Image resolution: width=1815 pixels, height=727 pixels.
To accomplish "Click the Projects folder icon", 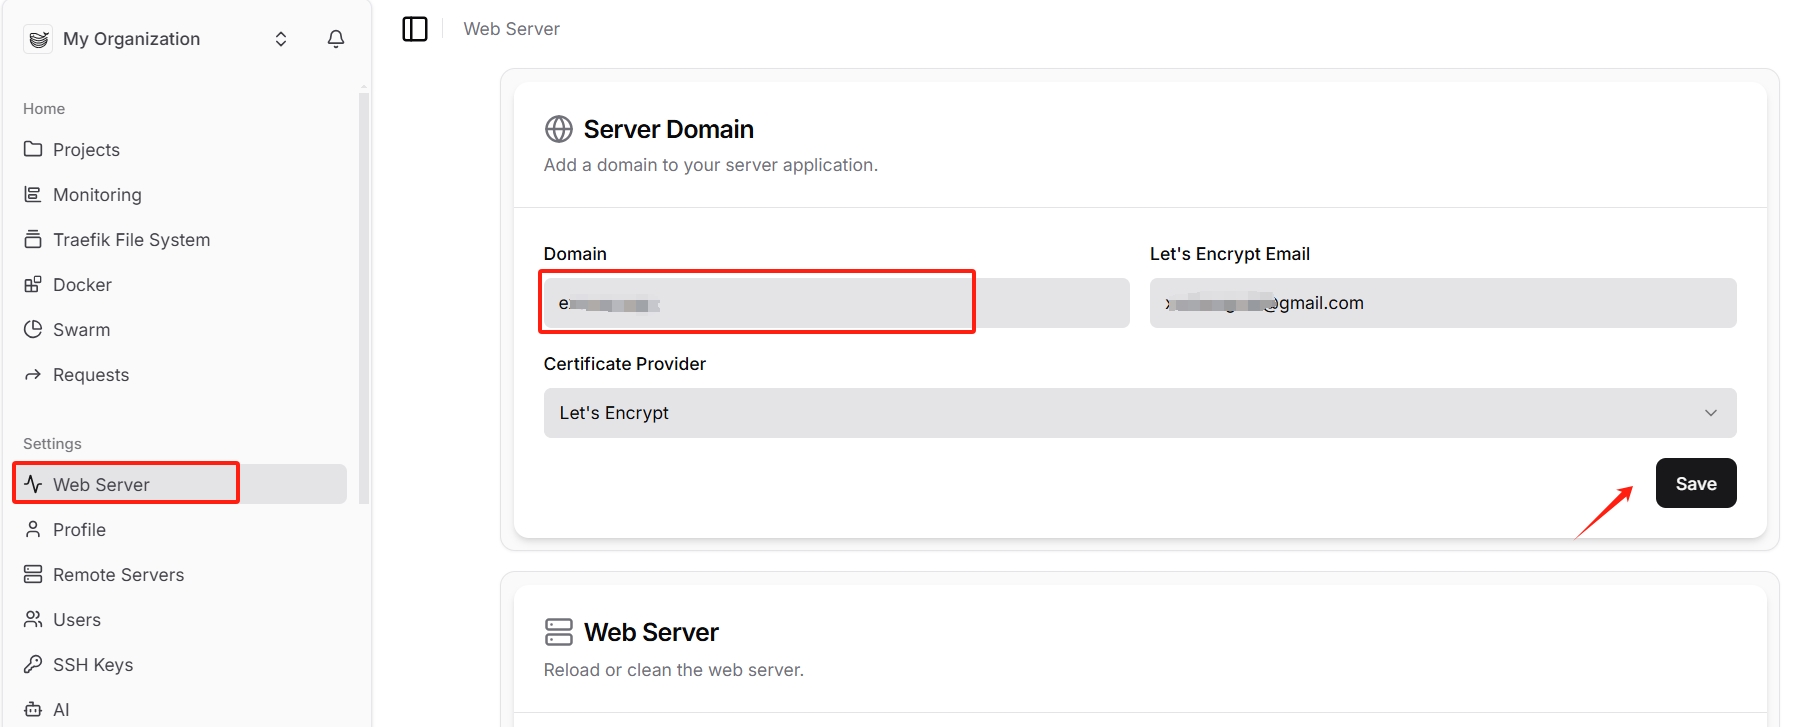I will (33, 149).
